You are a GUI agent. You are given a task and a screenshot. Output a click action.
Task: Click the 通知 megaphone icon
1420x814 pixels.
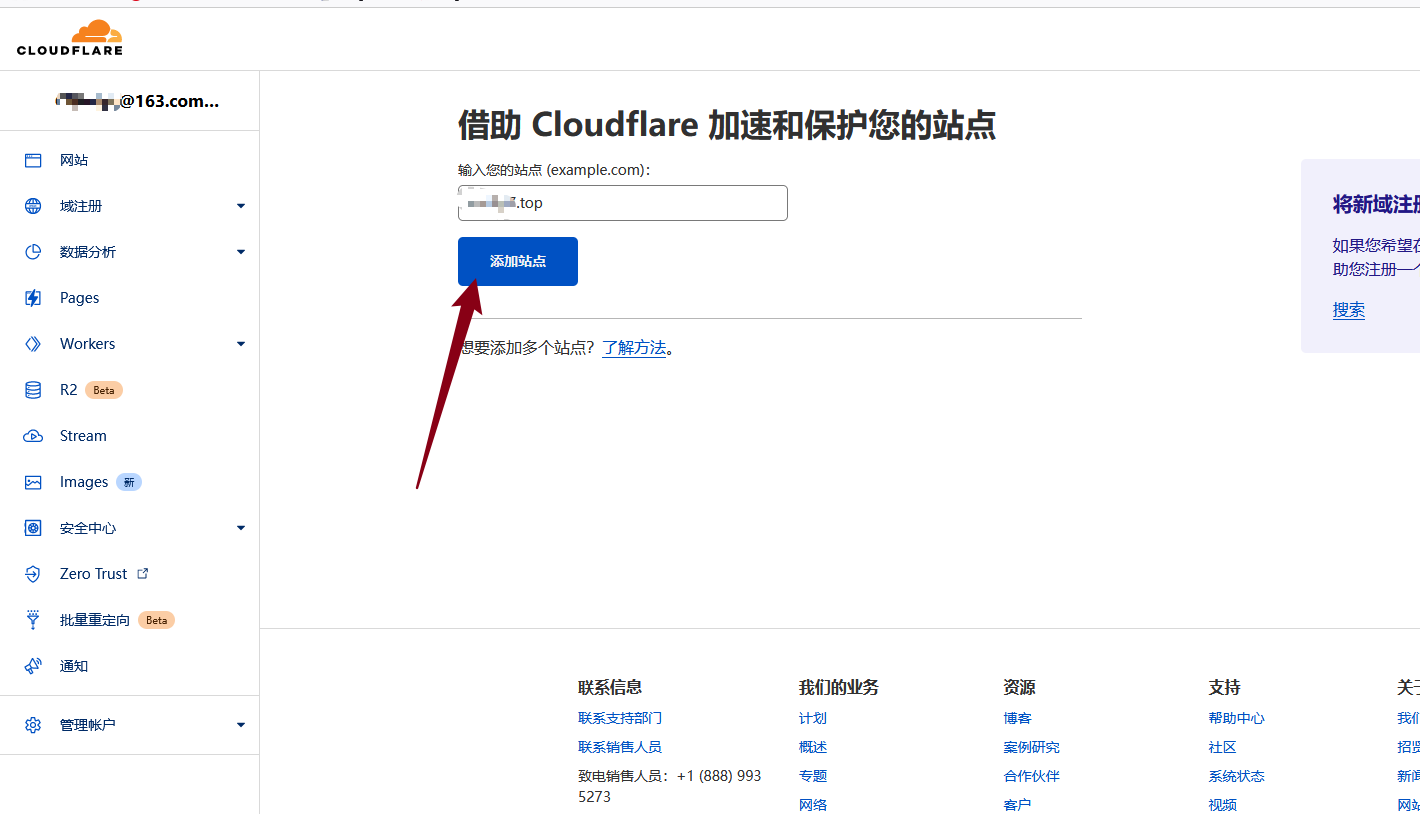pos(33,666)
